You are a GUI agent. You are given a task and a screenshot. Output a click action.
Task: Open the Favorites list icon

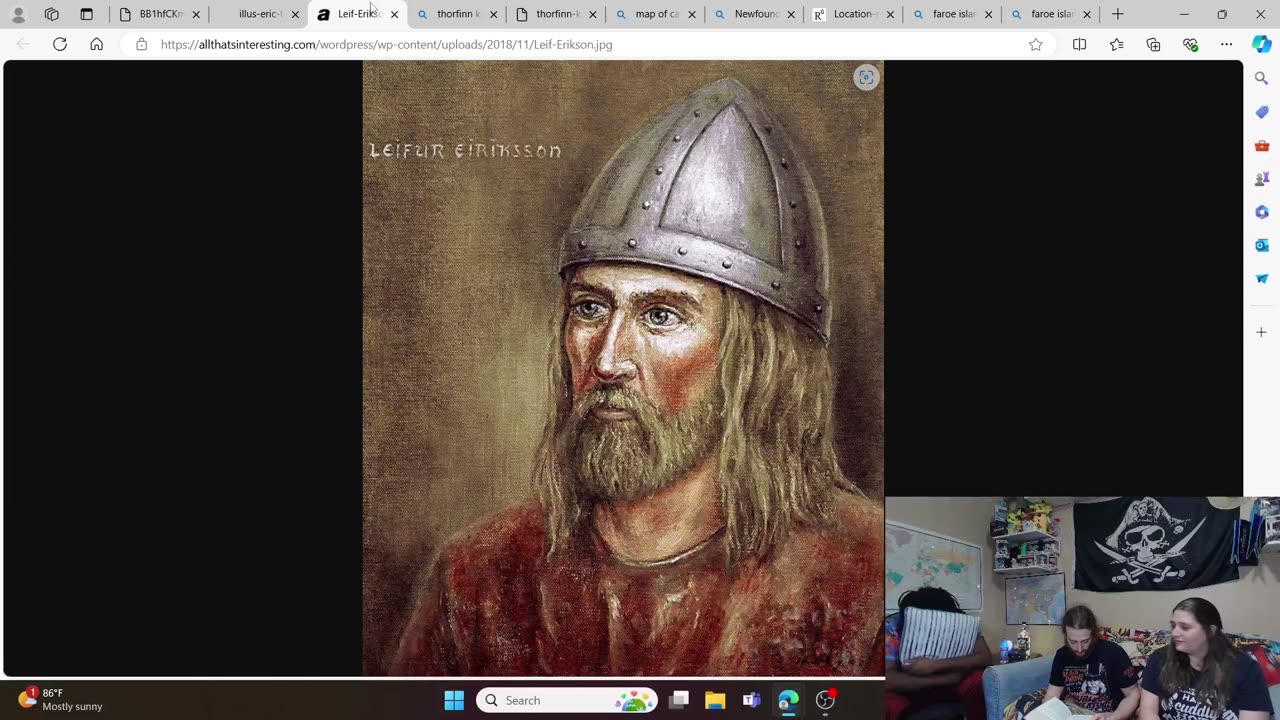click(x=1116, y=44)
